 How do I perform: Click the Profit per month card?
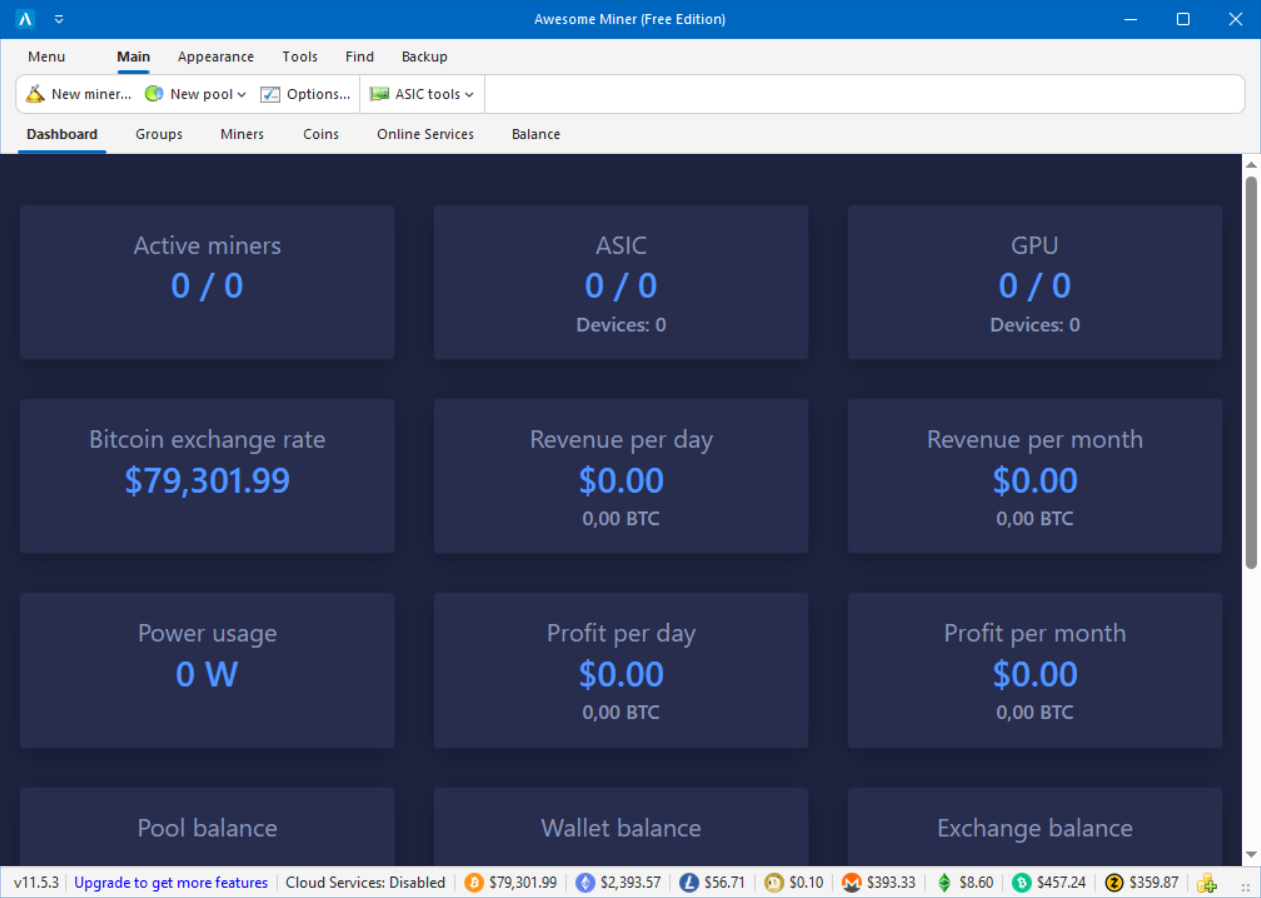(1035, 670)
